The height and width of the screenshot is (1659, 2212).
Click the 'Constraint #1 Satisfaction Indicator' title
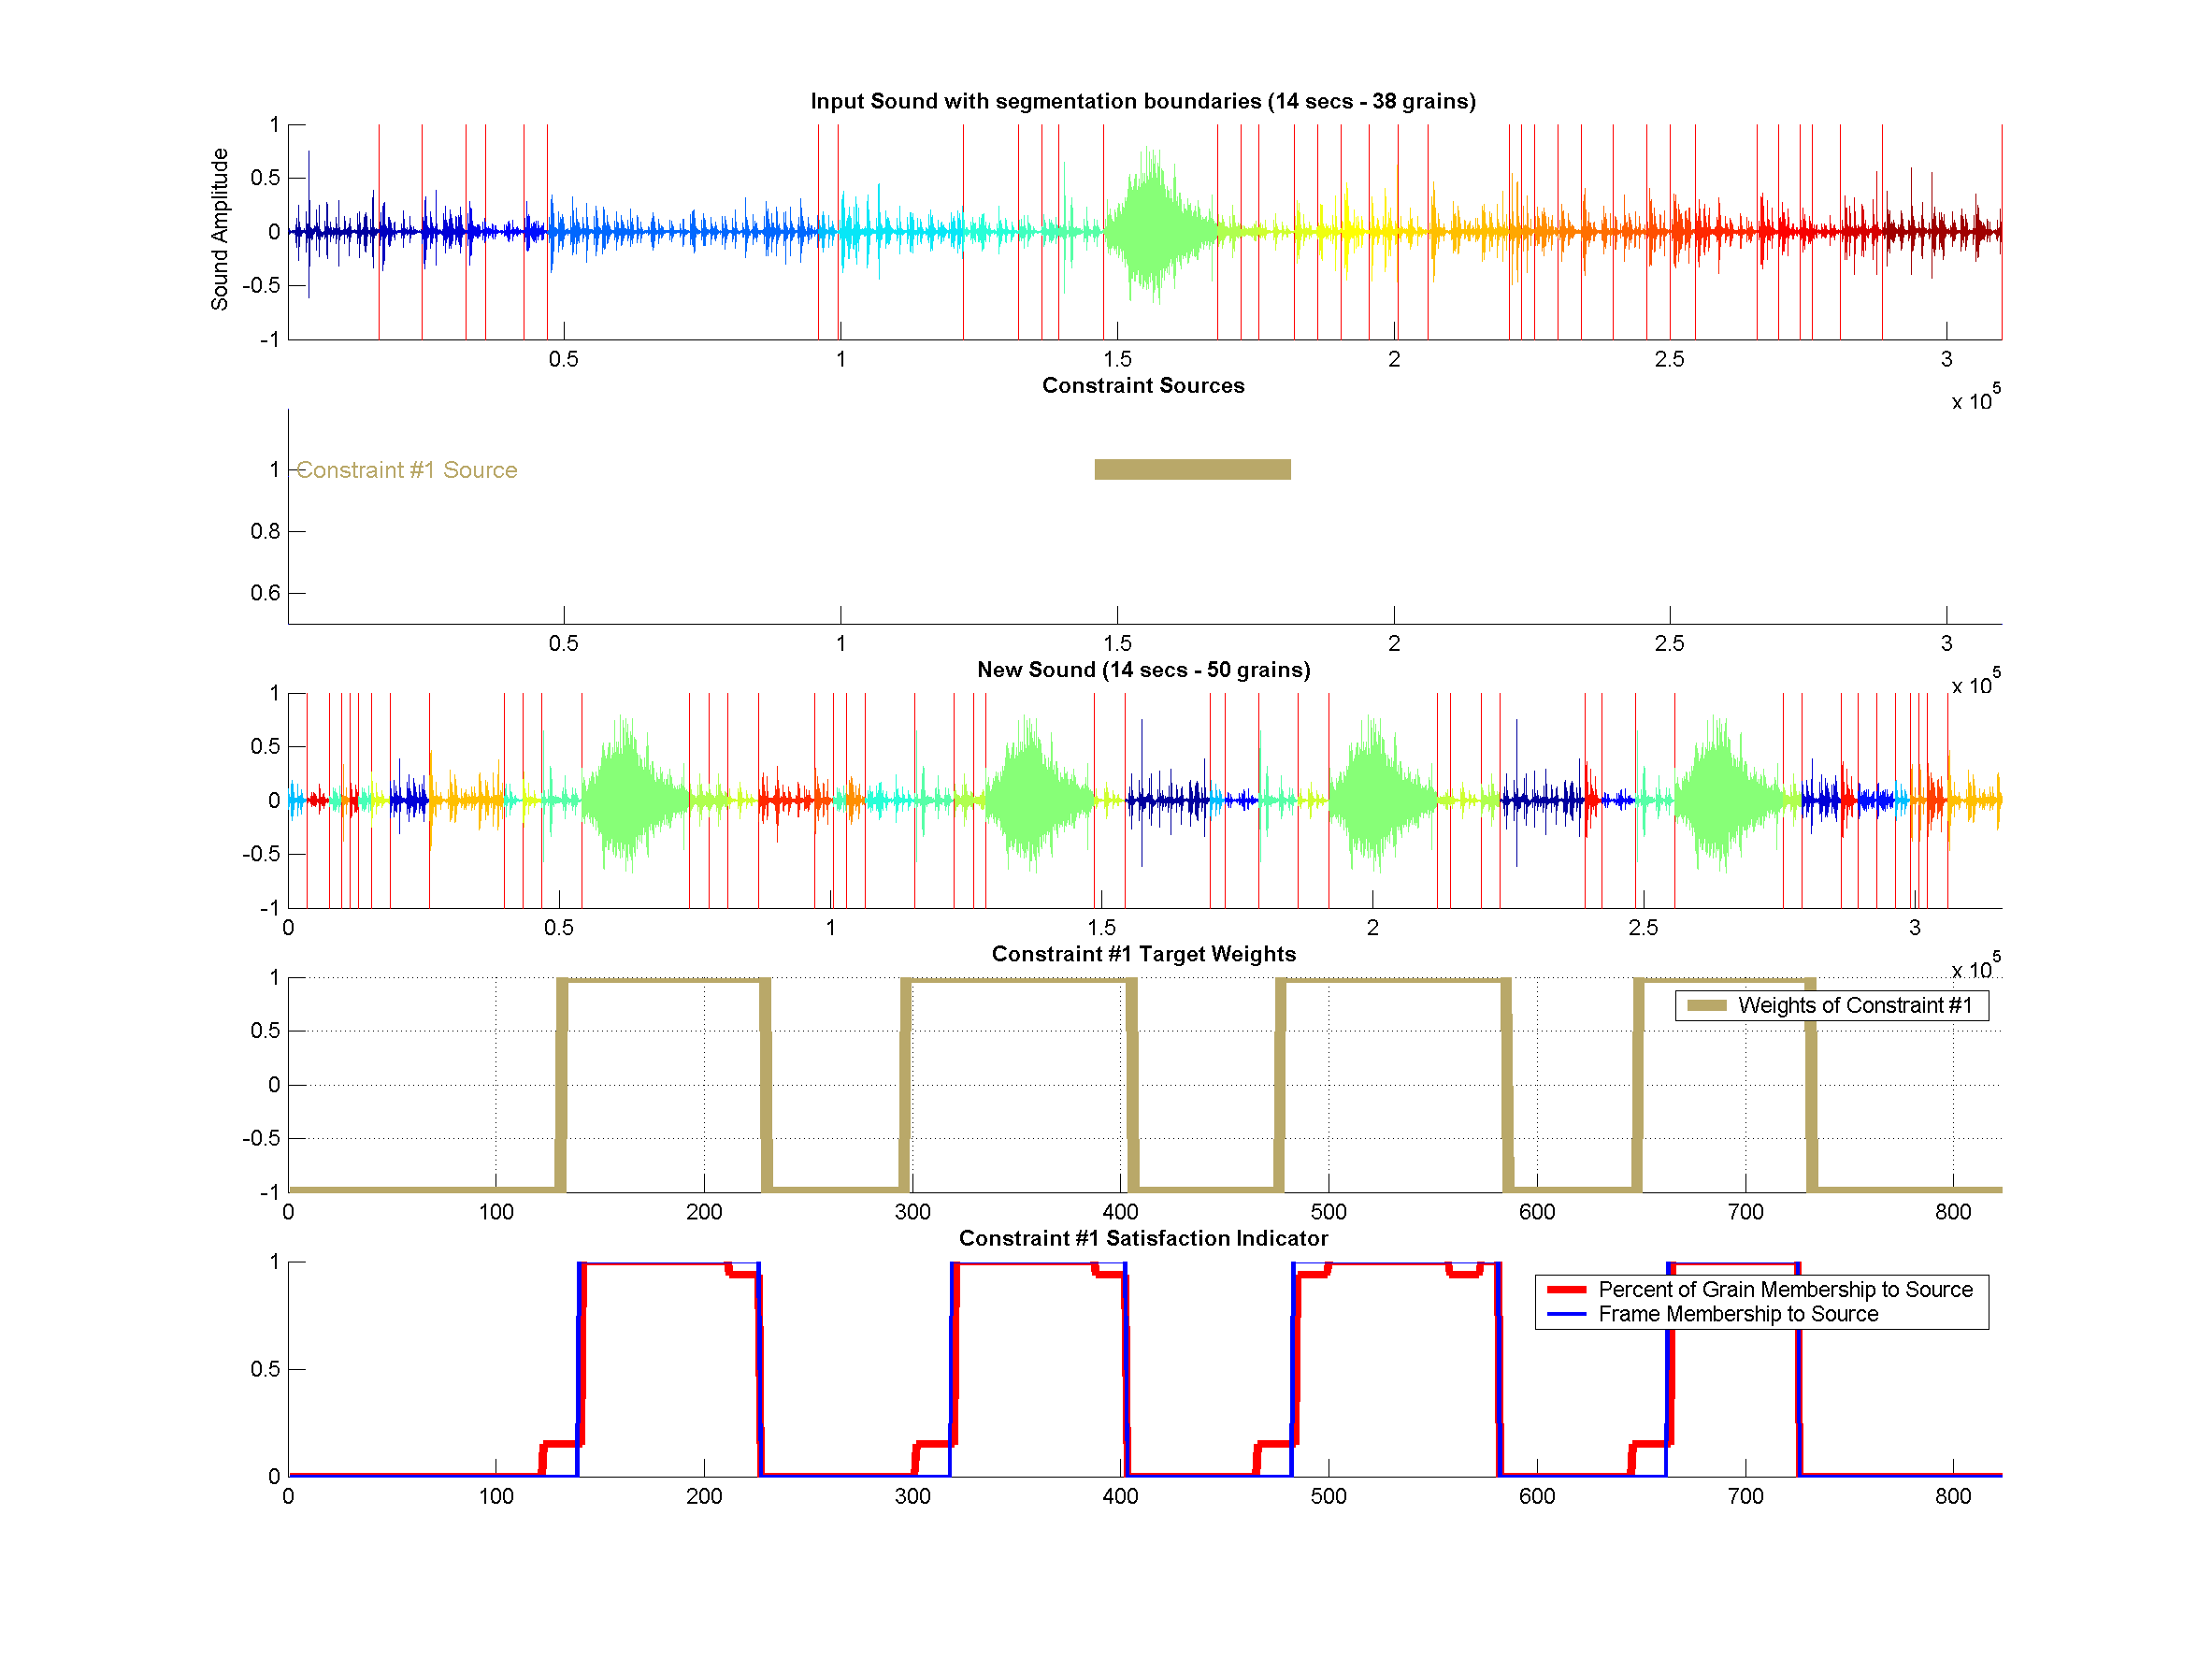coord(1142,1237)
